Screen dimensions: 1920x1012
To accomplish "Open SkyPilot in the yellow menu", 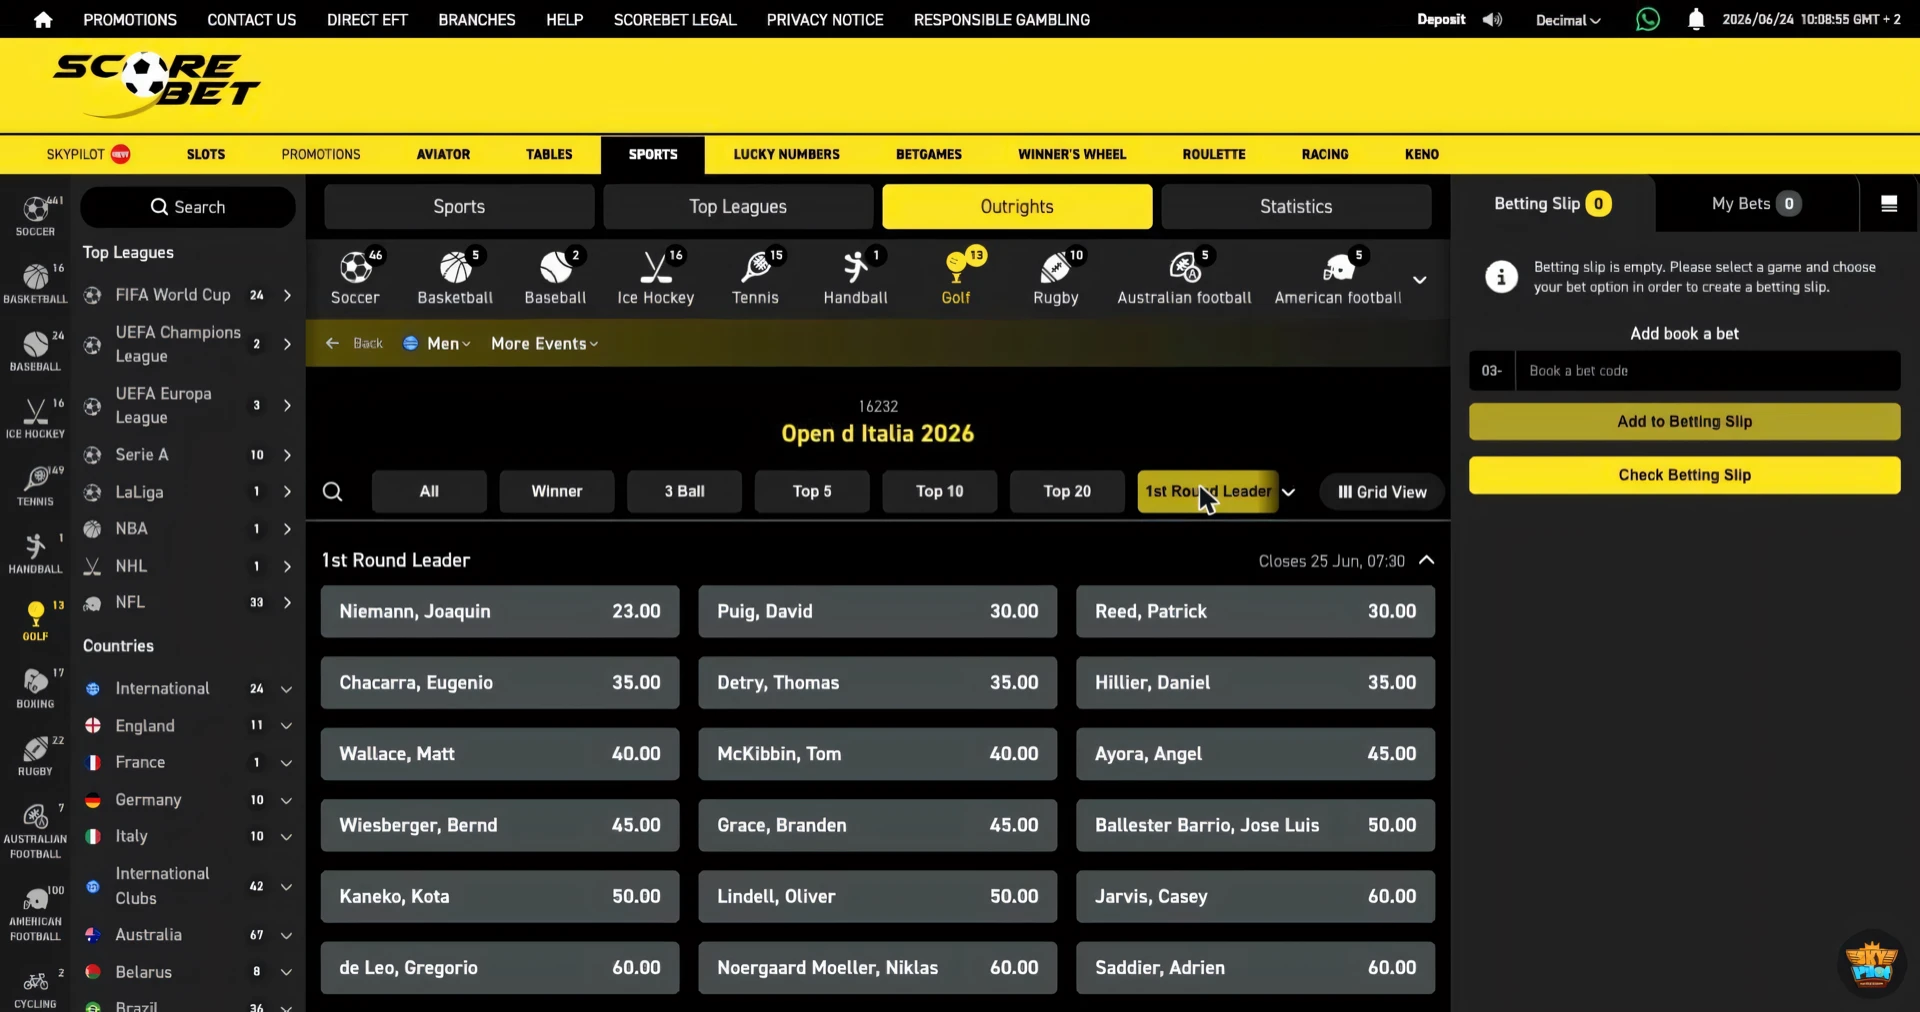I will coord(88,154).
